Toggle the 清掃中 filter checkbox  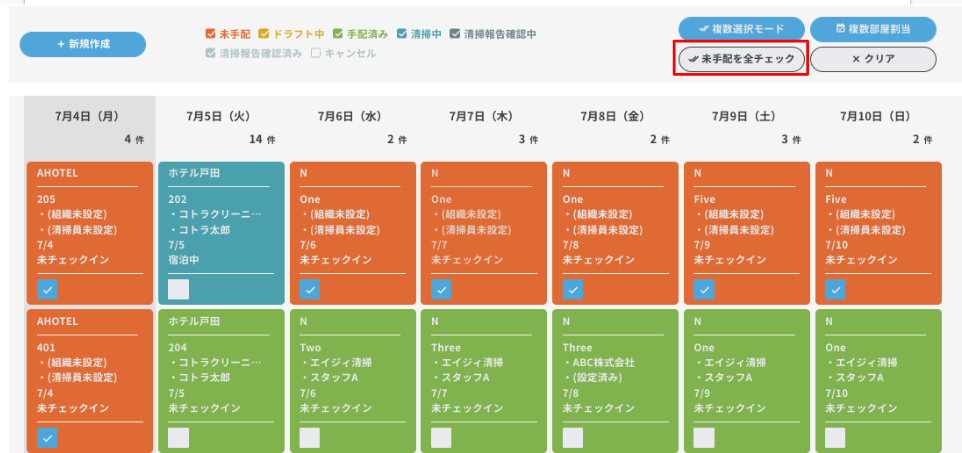(402, 34)
